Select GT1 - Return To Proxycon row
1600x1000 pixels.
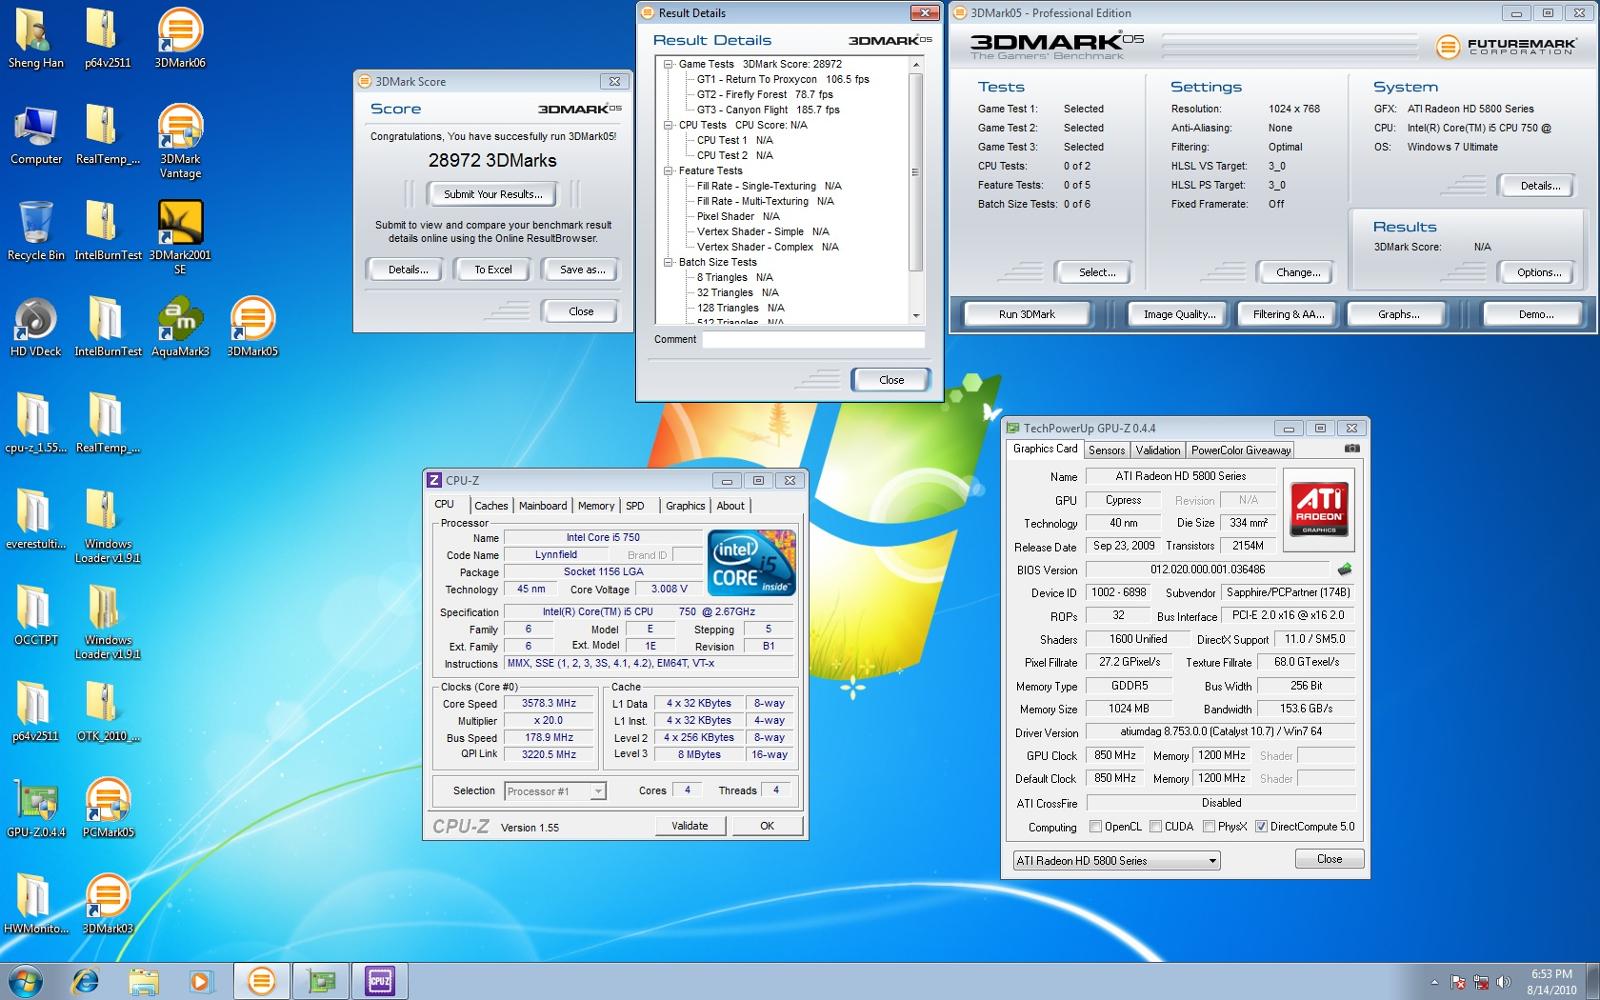783,79
